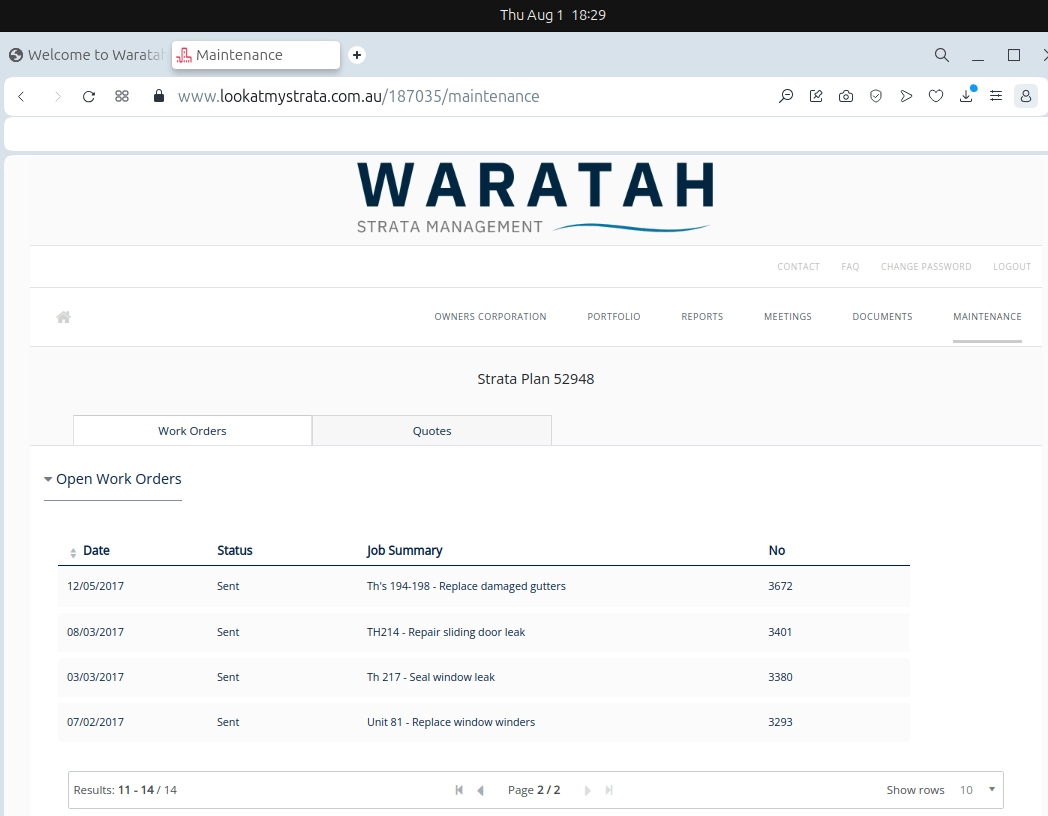Image resolution: width=1048 pixels, height=816 pixels.
Task: Open the Work Orders tab
Action: point(192,431)
